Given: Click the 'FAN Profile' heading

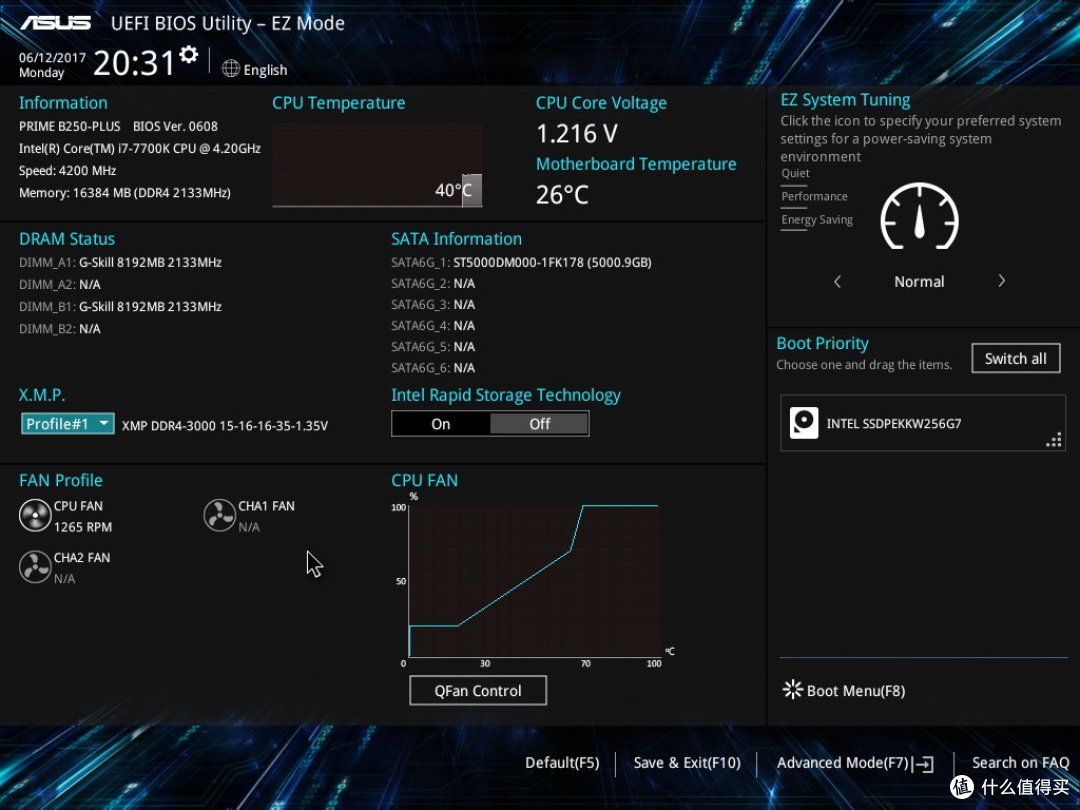Looking at the screenshot, I should click(x=61, y=480).
